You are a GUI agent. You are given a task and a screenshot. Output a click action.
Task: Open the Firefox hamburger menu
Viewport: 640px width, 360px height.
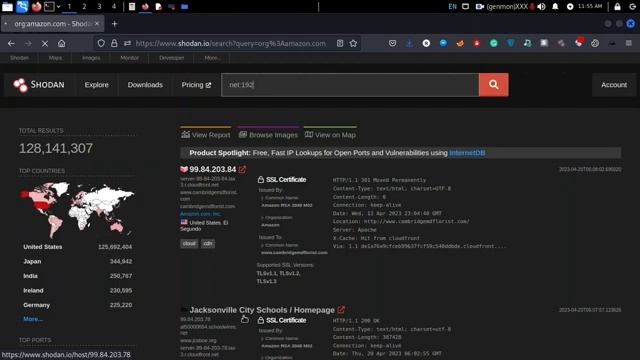(629, 43)
